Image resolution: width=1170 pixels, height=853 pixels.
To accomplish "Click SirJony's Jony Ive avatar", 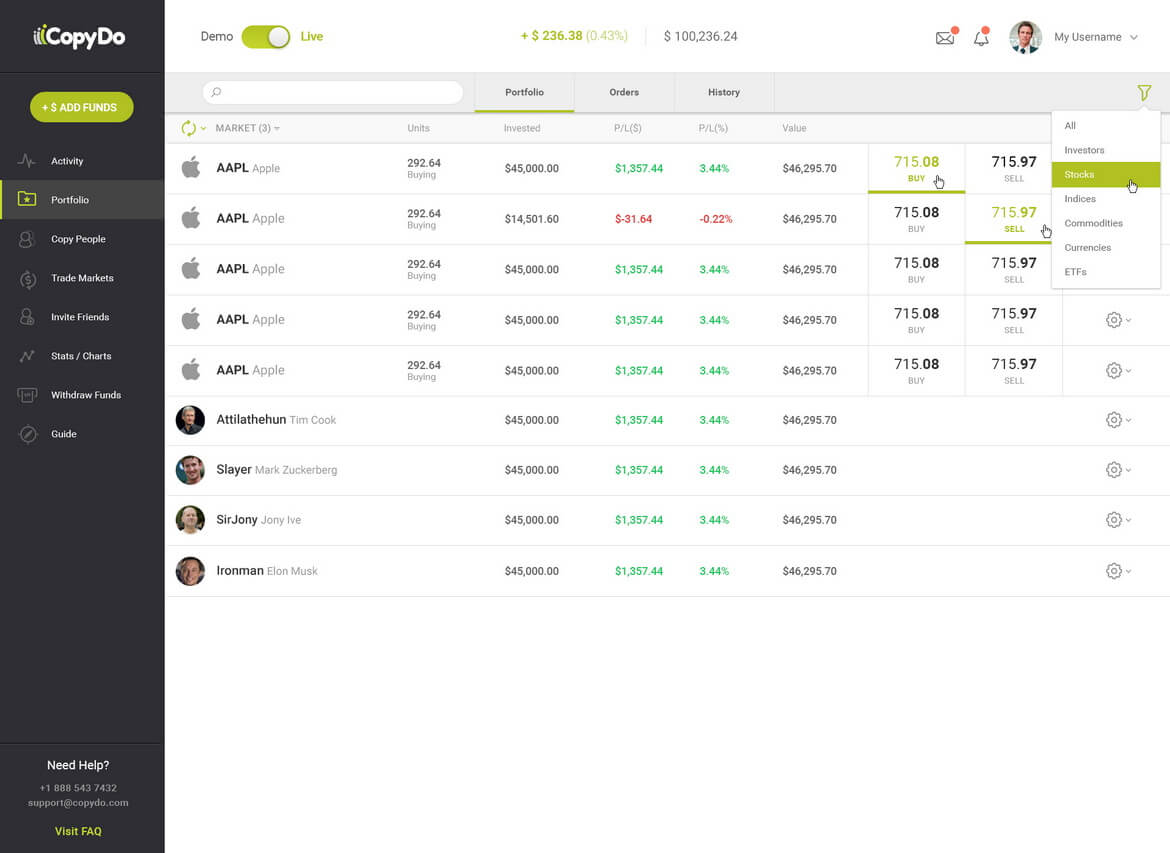I will [x=190, y=520].
